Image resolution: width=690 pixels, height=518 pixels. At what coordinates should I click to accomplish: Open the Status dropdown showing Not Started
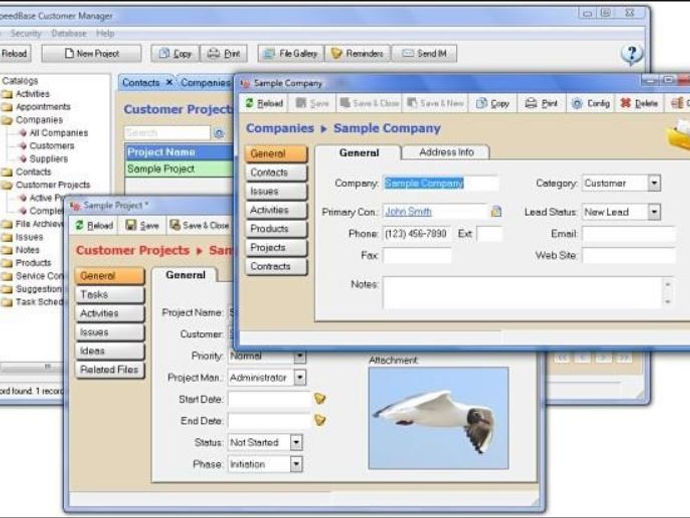[x=296, y=442]
